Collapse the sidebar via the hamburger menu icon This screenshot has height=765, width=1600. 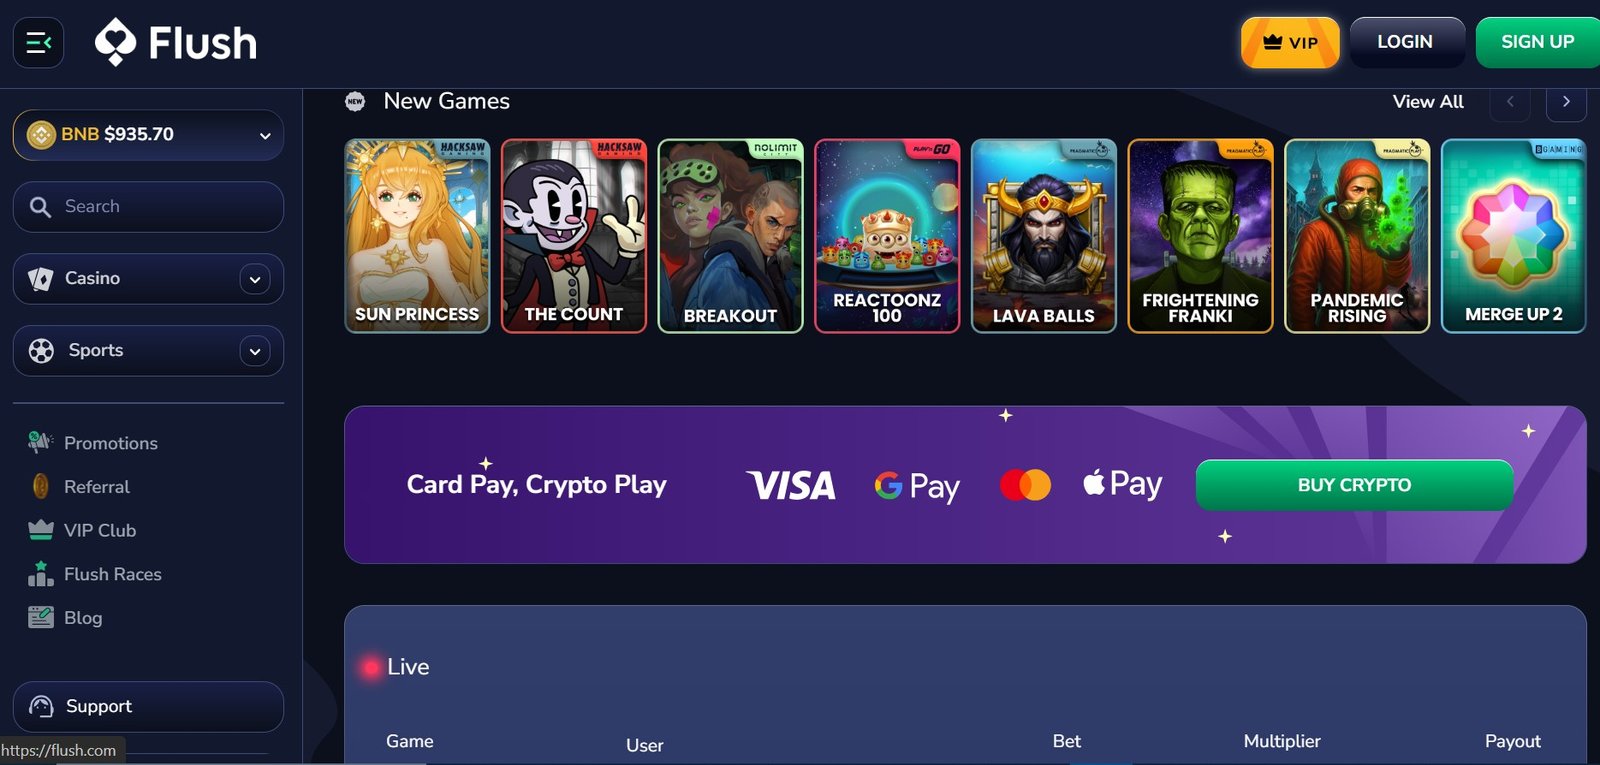tap(38, 43)
